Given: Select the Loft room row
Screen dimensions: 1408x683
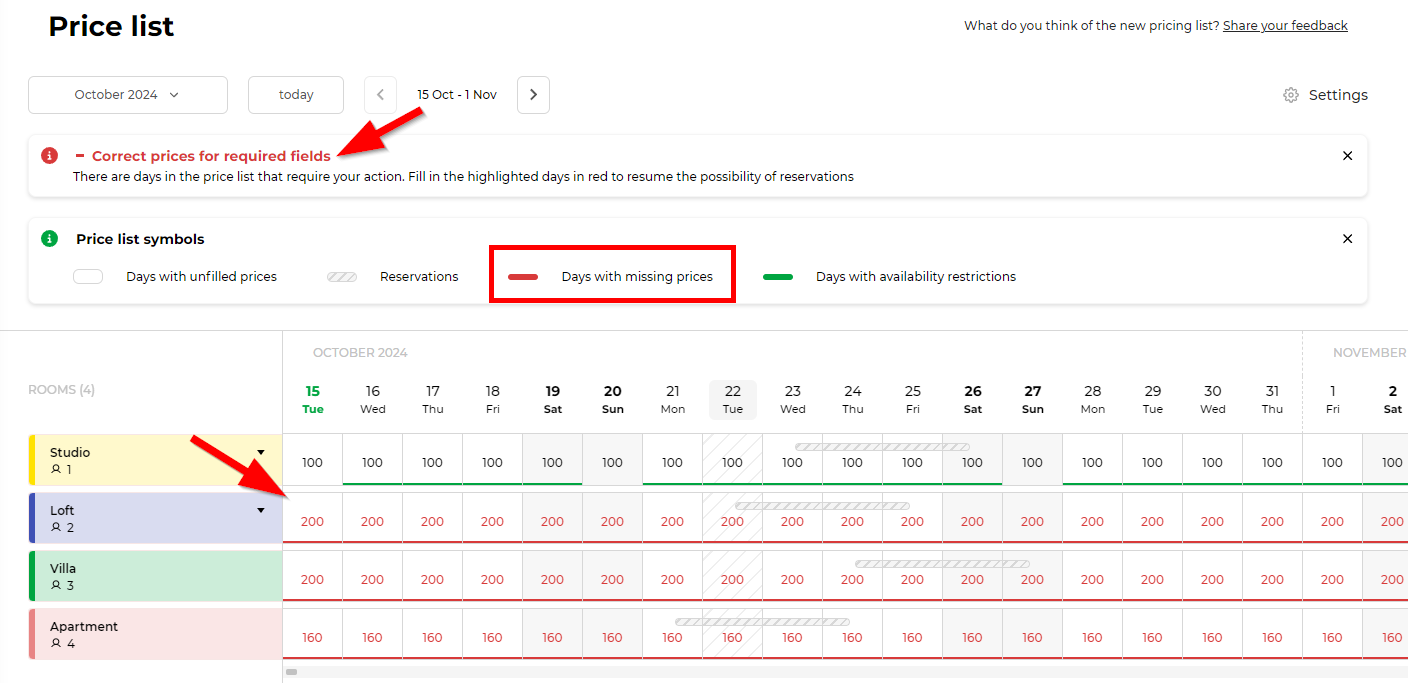Looking at the screenshot, I should (156, 518).
